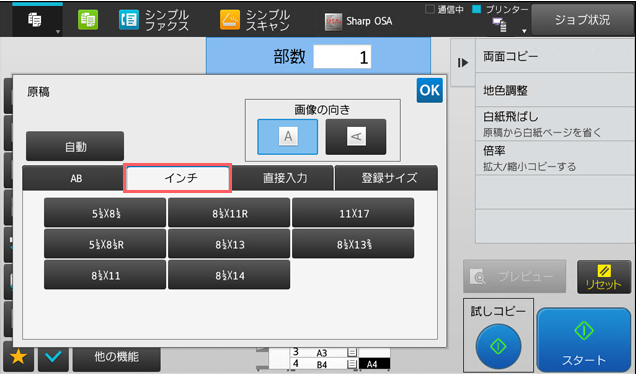The height and width of the screenshot is (374, 636).
Task: Open 白紙飛ばし setting
Action: point(555,124)
